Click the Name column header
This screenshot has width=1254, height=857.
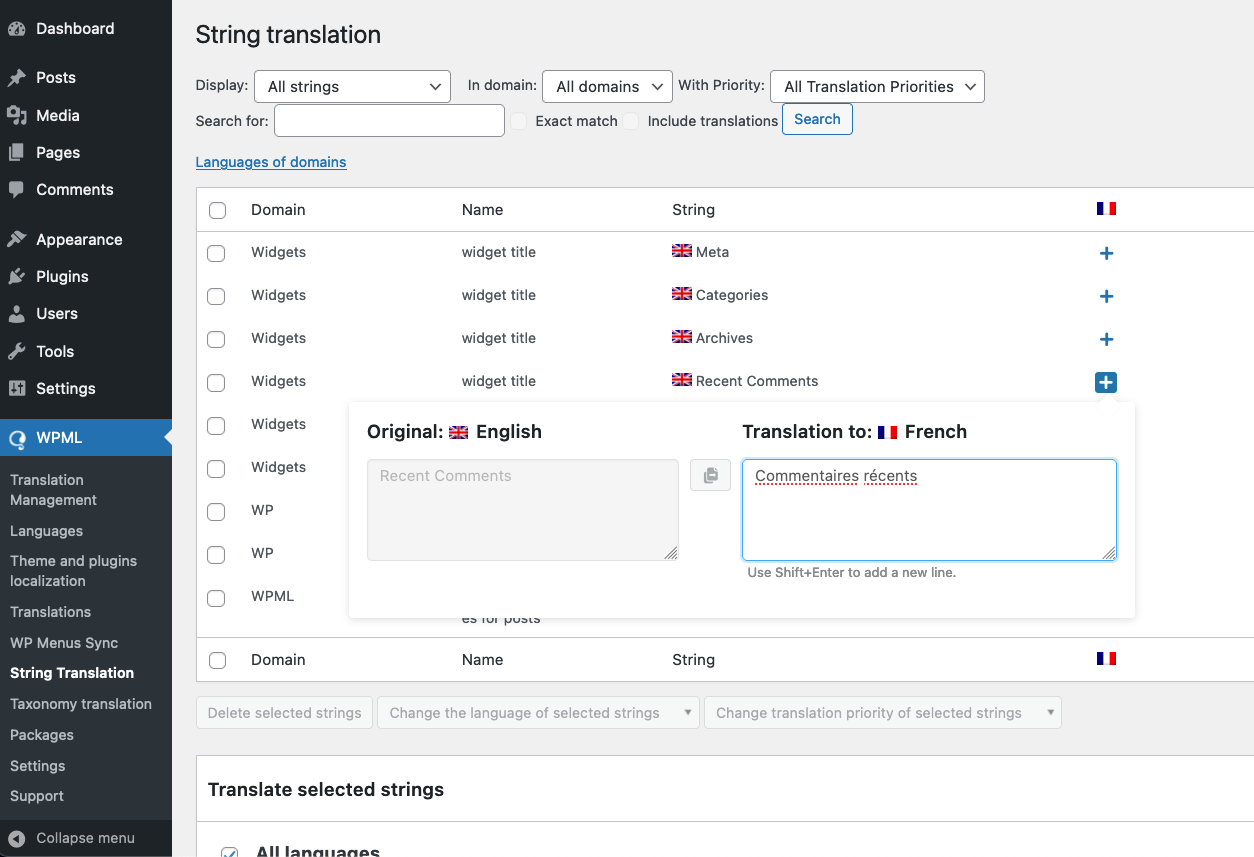point(482,210)
